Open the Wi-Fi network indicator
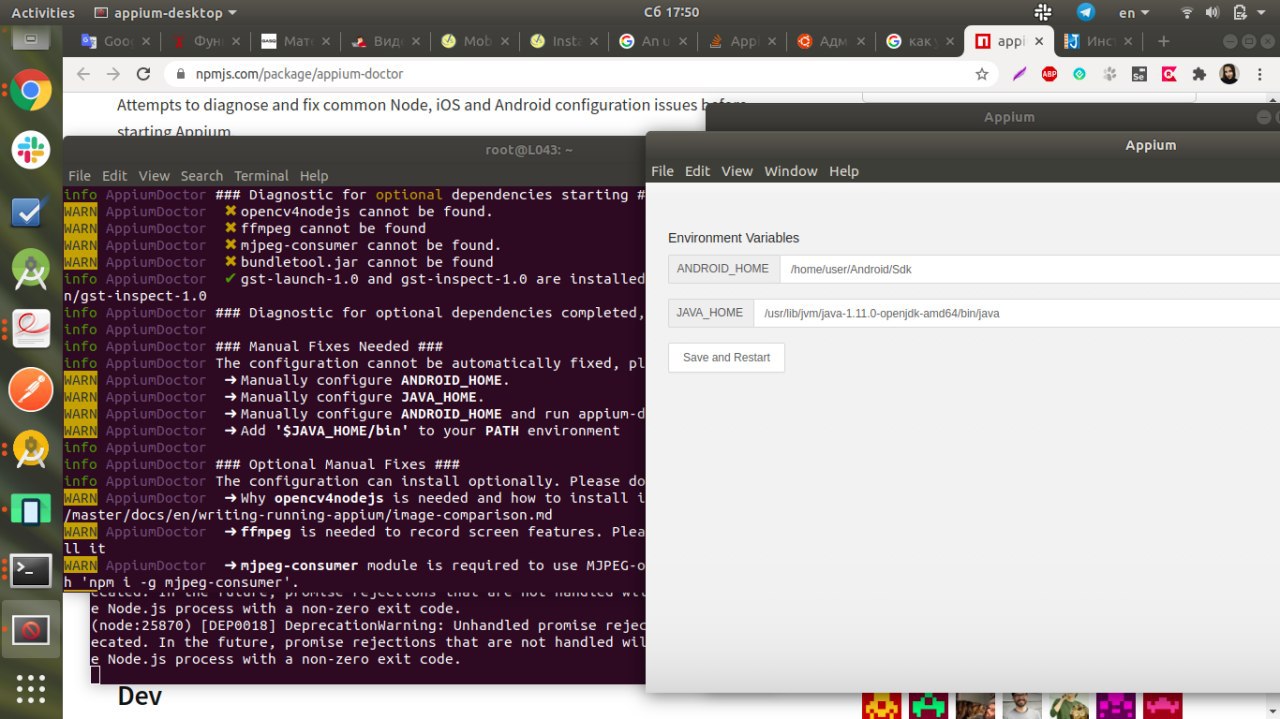Viewport: 1280px width, 719px height. (1187, 13)
